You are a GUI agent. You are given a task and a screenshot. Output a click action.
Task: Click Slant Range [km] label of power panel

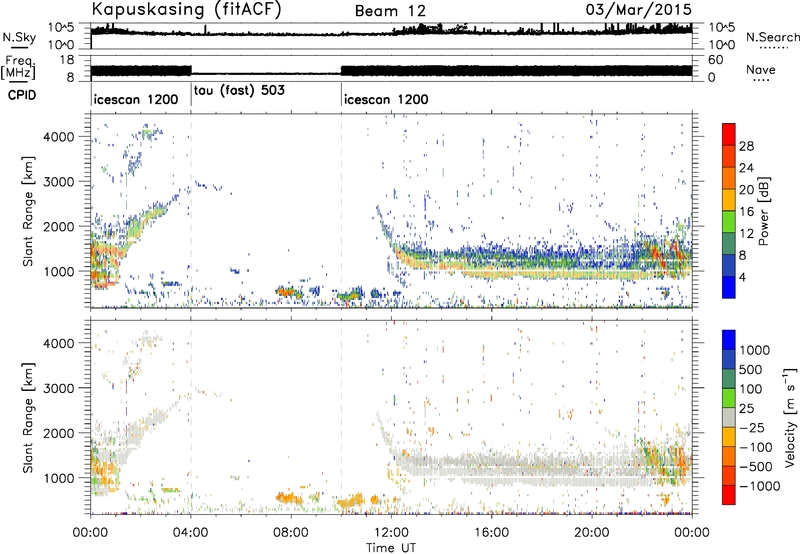pyautogui.click(x=28, y=211)
